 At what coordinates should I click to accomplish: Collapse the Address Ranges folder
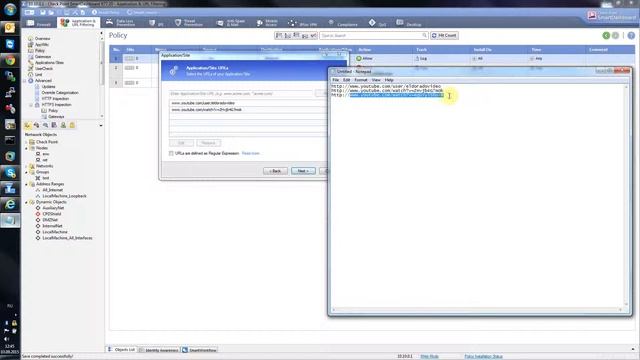click(27, 184)
